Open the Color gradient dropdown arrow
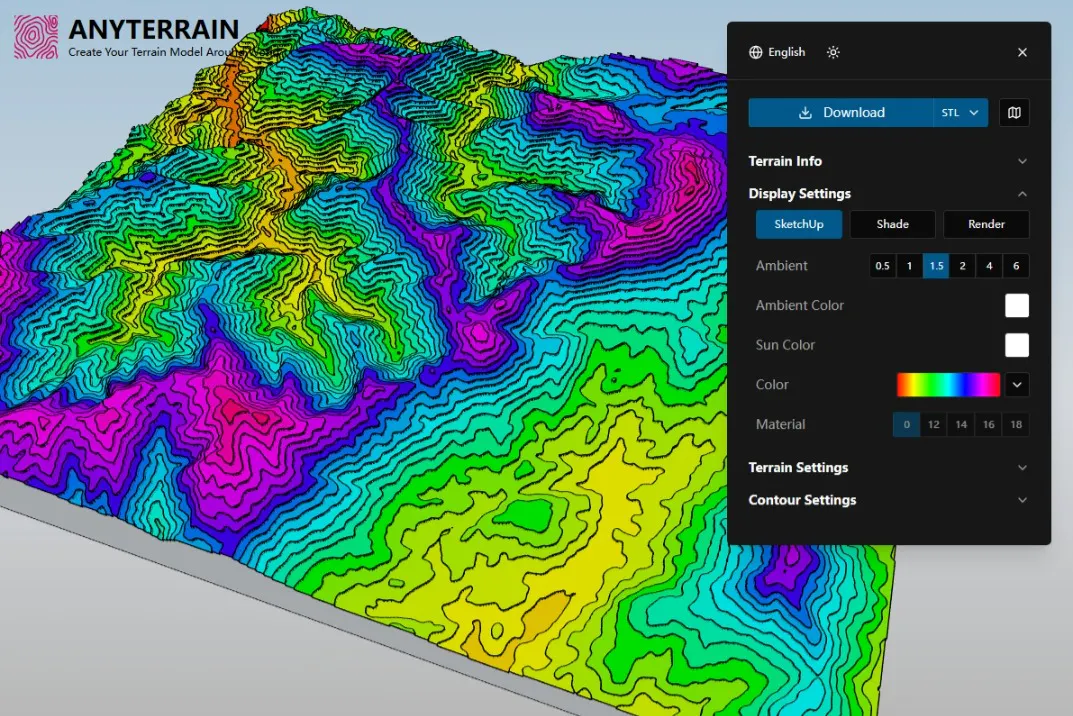This screenshot has height=716, width=1073. [x=1017, y=385]
